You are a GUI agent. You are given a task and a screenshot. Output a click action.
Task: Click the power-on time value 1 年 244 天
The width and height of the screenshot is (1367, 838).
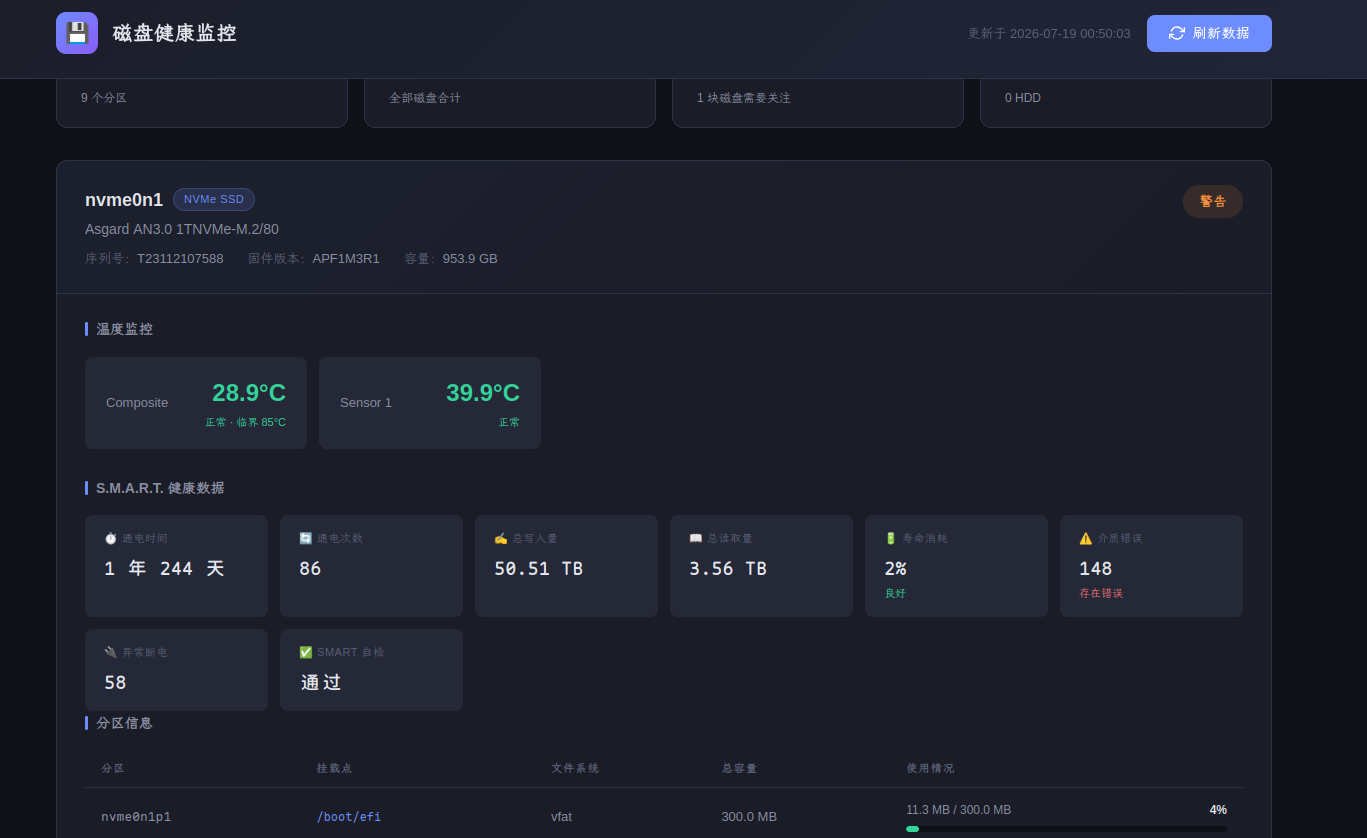pos(164,569)
